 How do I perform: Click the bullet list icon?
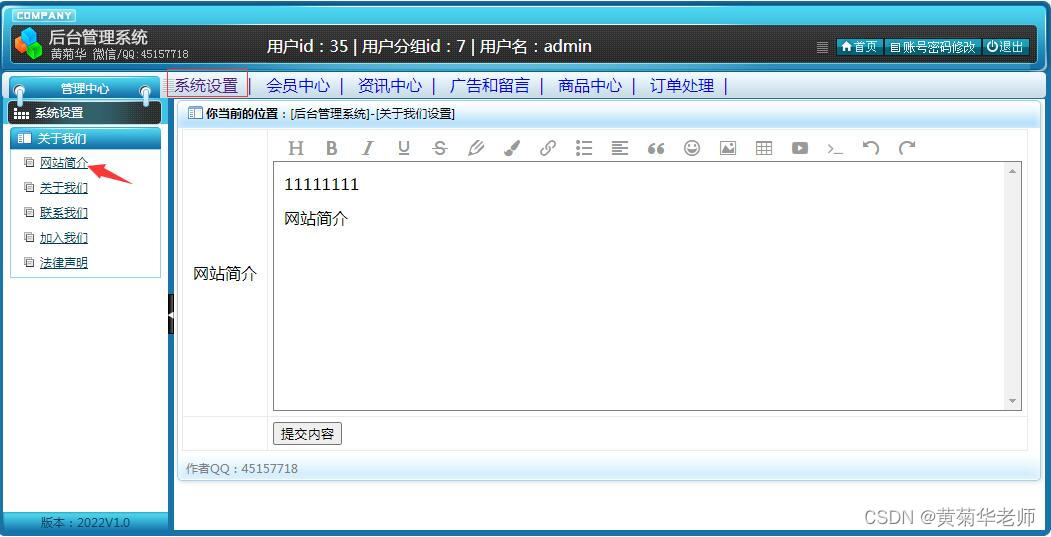(584, 148)
